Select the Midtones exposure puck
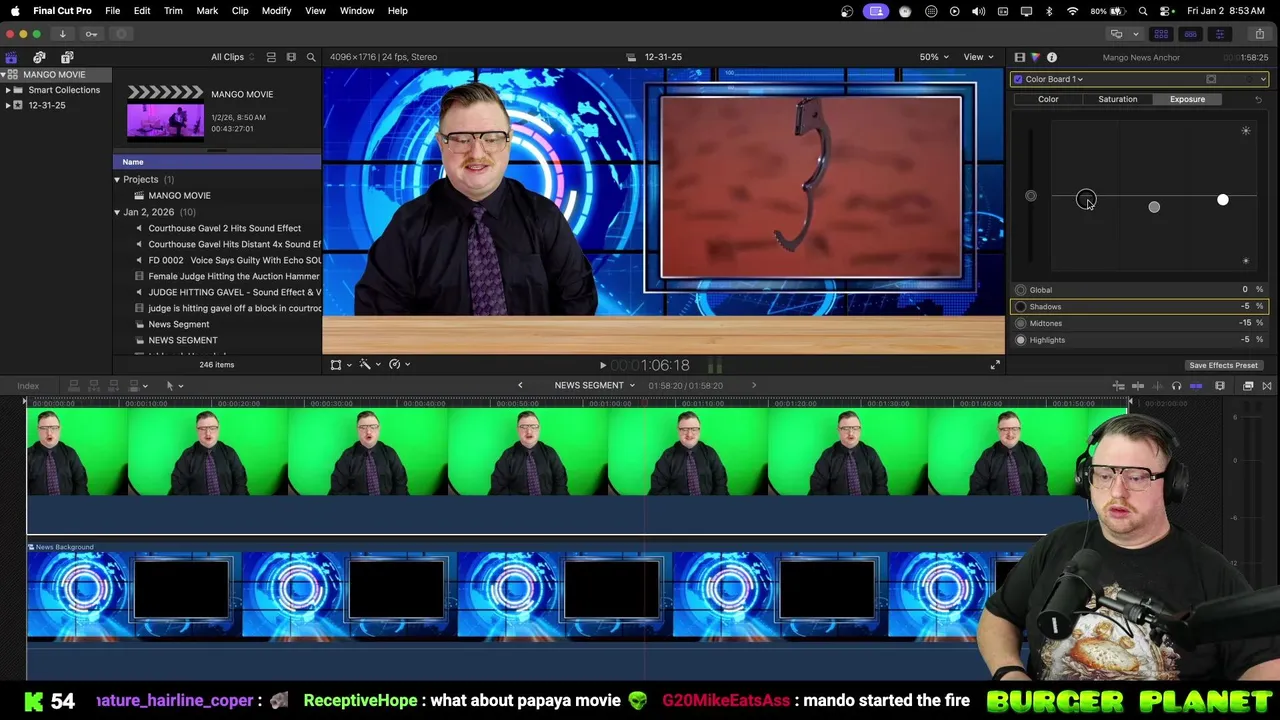The width and height of the screenshot is (1280, 720). (x=1154, y=207)
